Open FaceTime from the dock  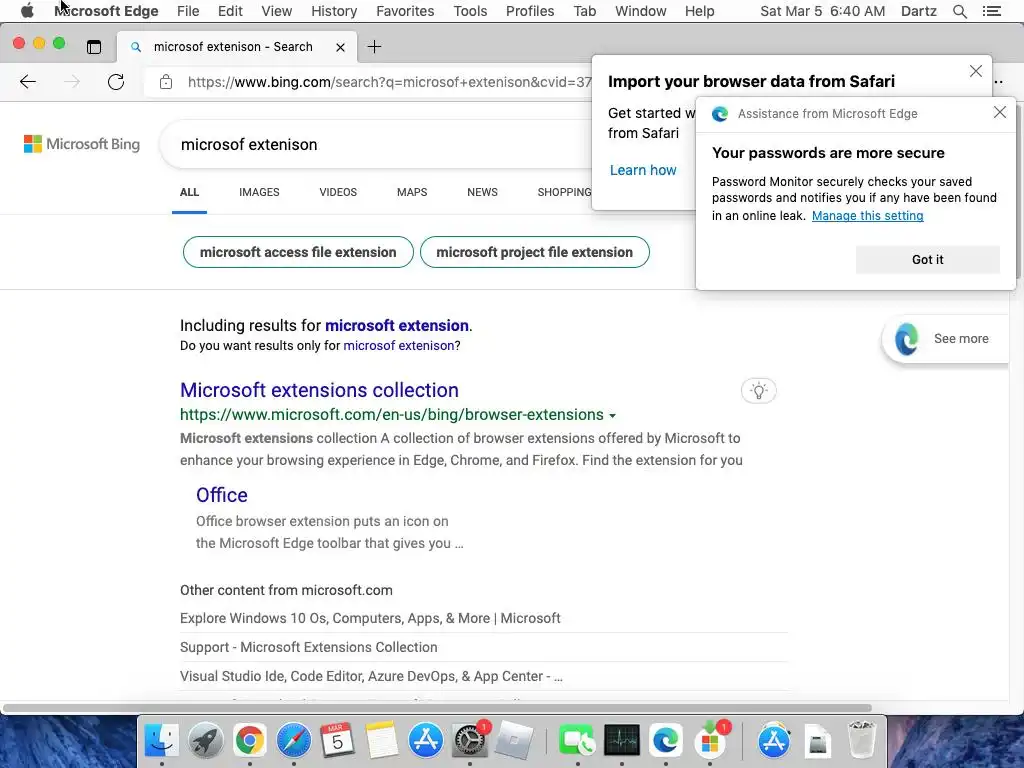point(577,741)
